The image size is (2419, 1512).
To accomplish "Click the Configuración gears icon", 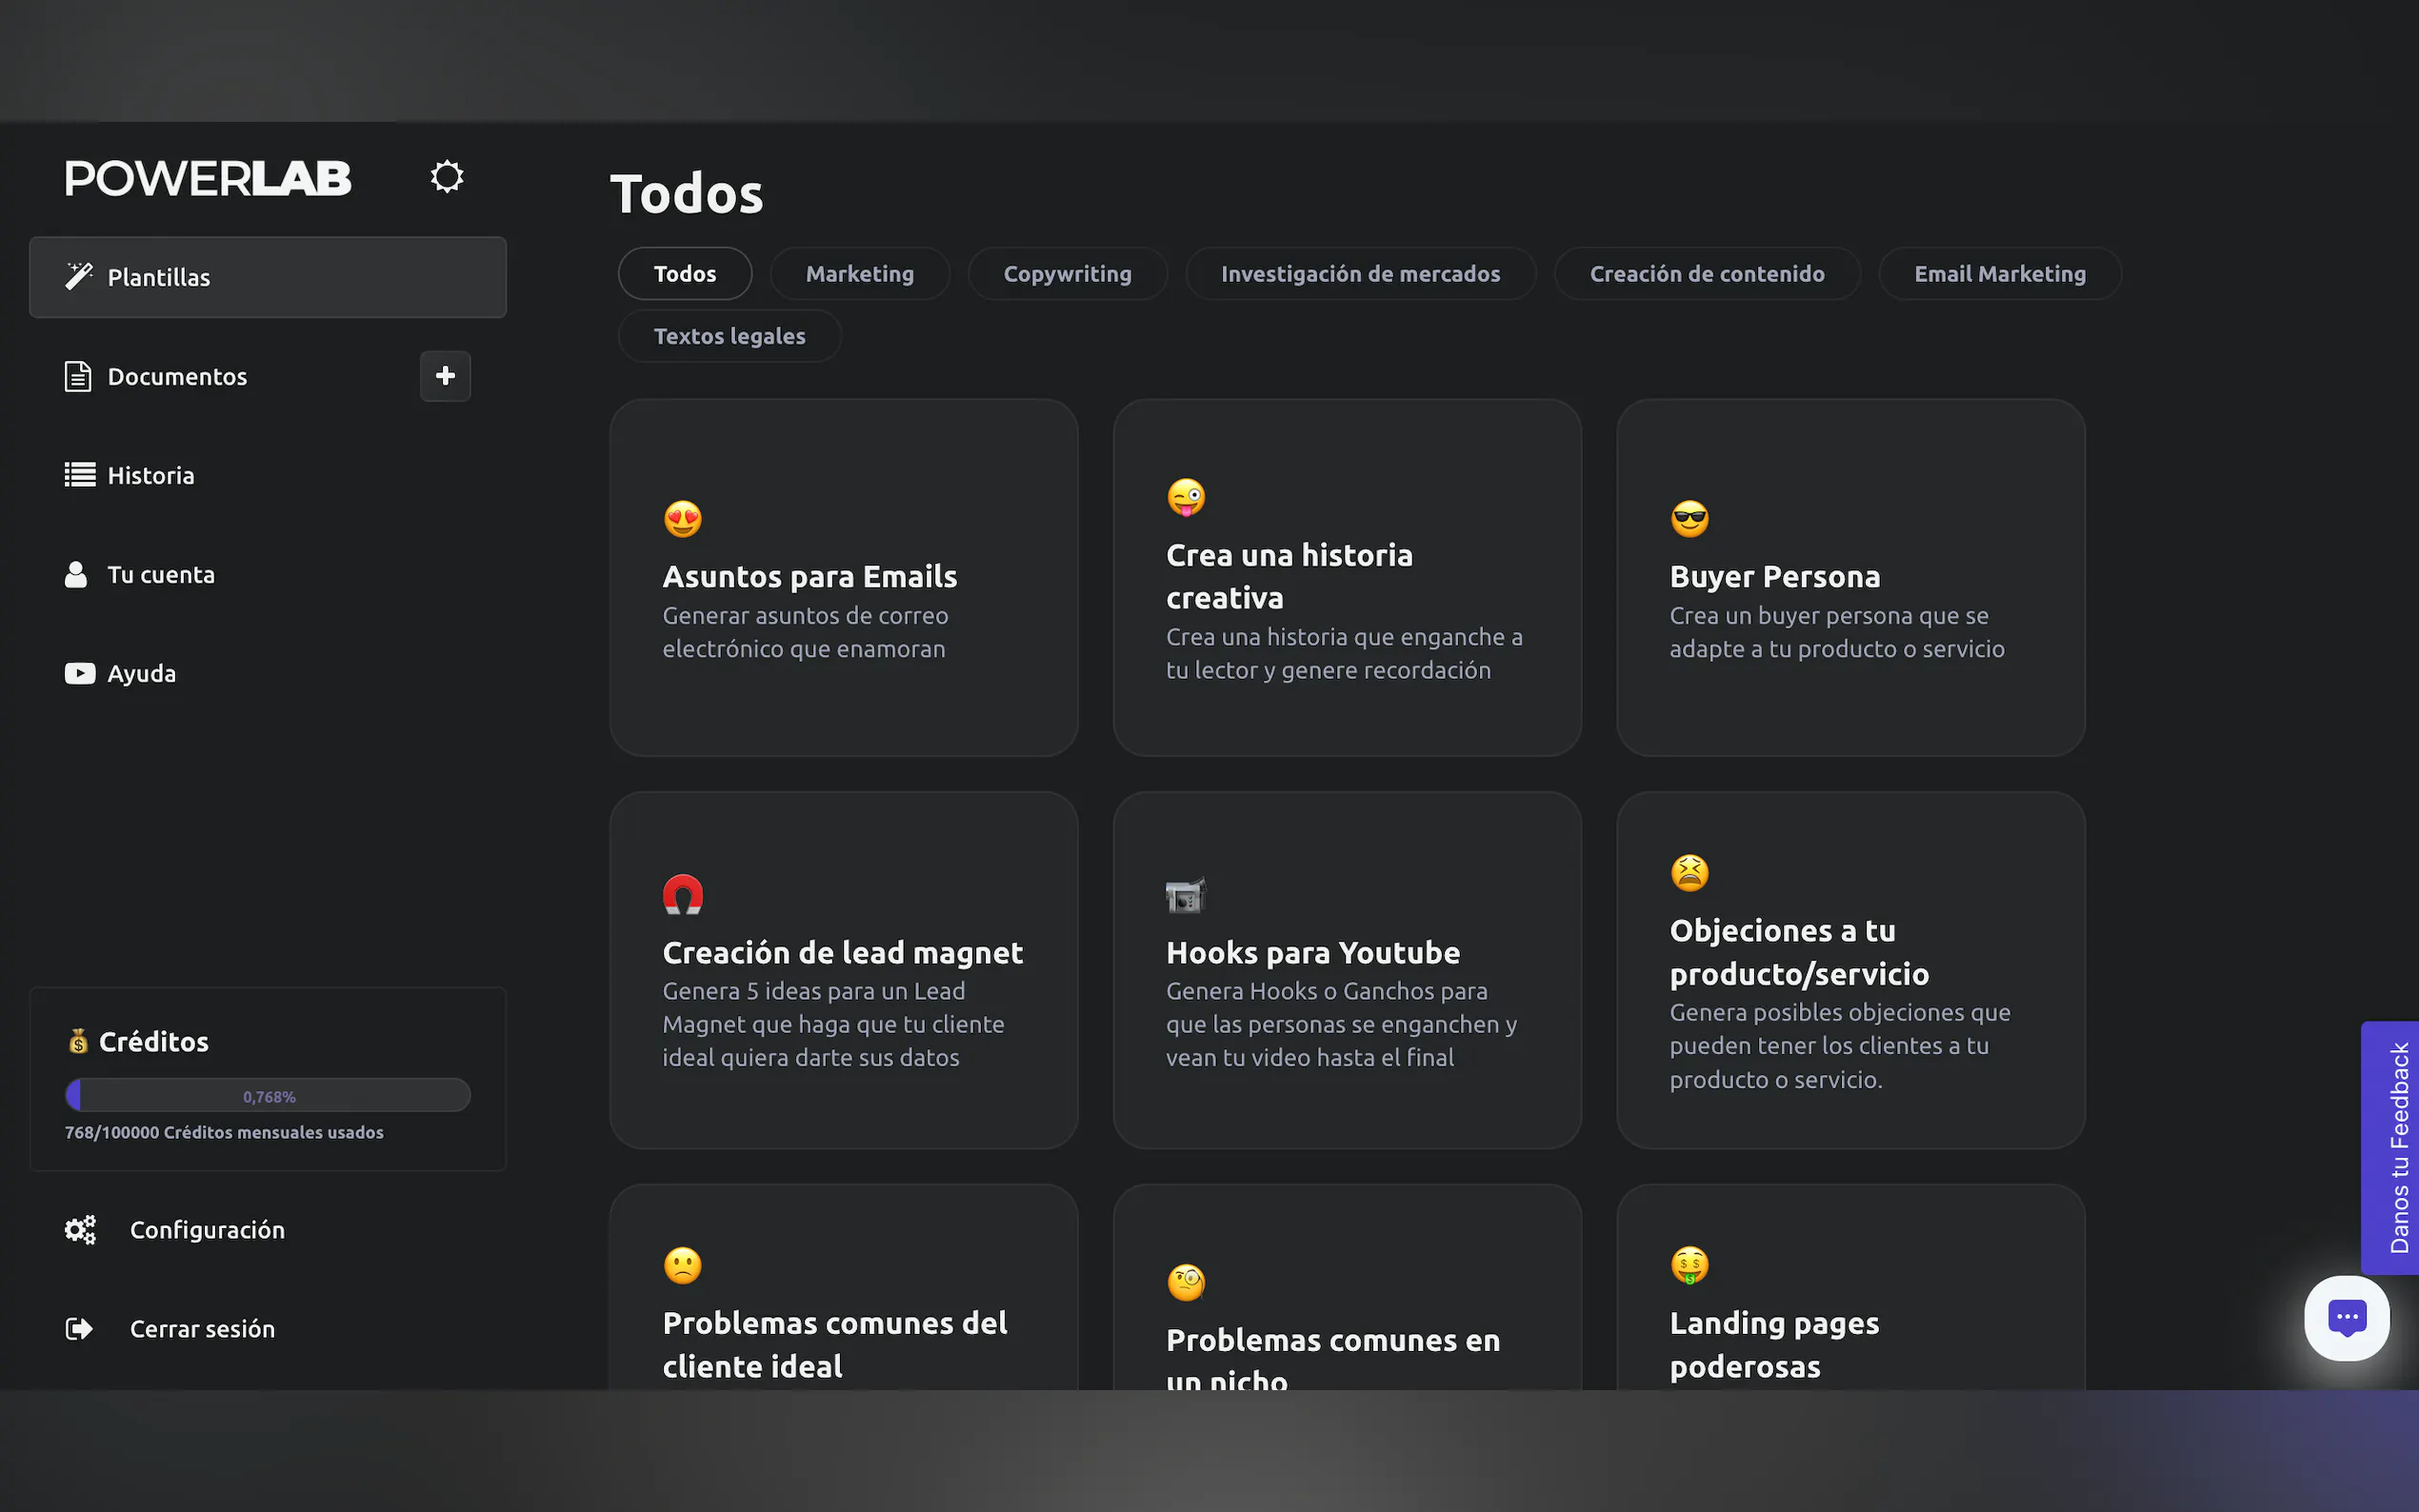I will [x=80, y=1229].
